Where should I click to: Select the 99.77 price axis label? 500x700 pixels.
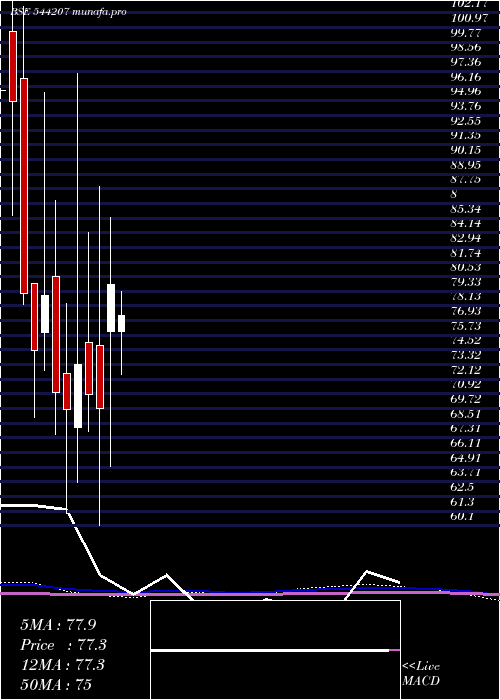click(466, 33)
